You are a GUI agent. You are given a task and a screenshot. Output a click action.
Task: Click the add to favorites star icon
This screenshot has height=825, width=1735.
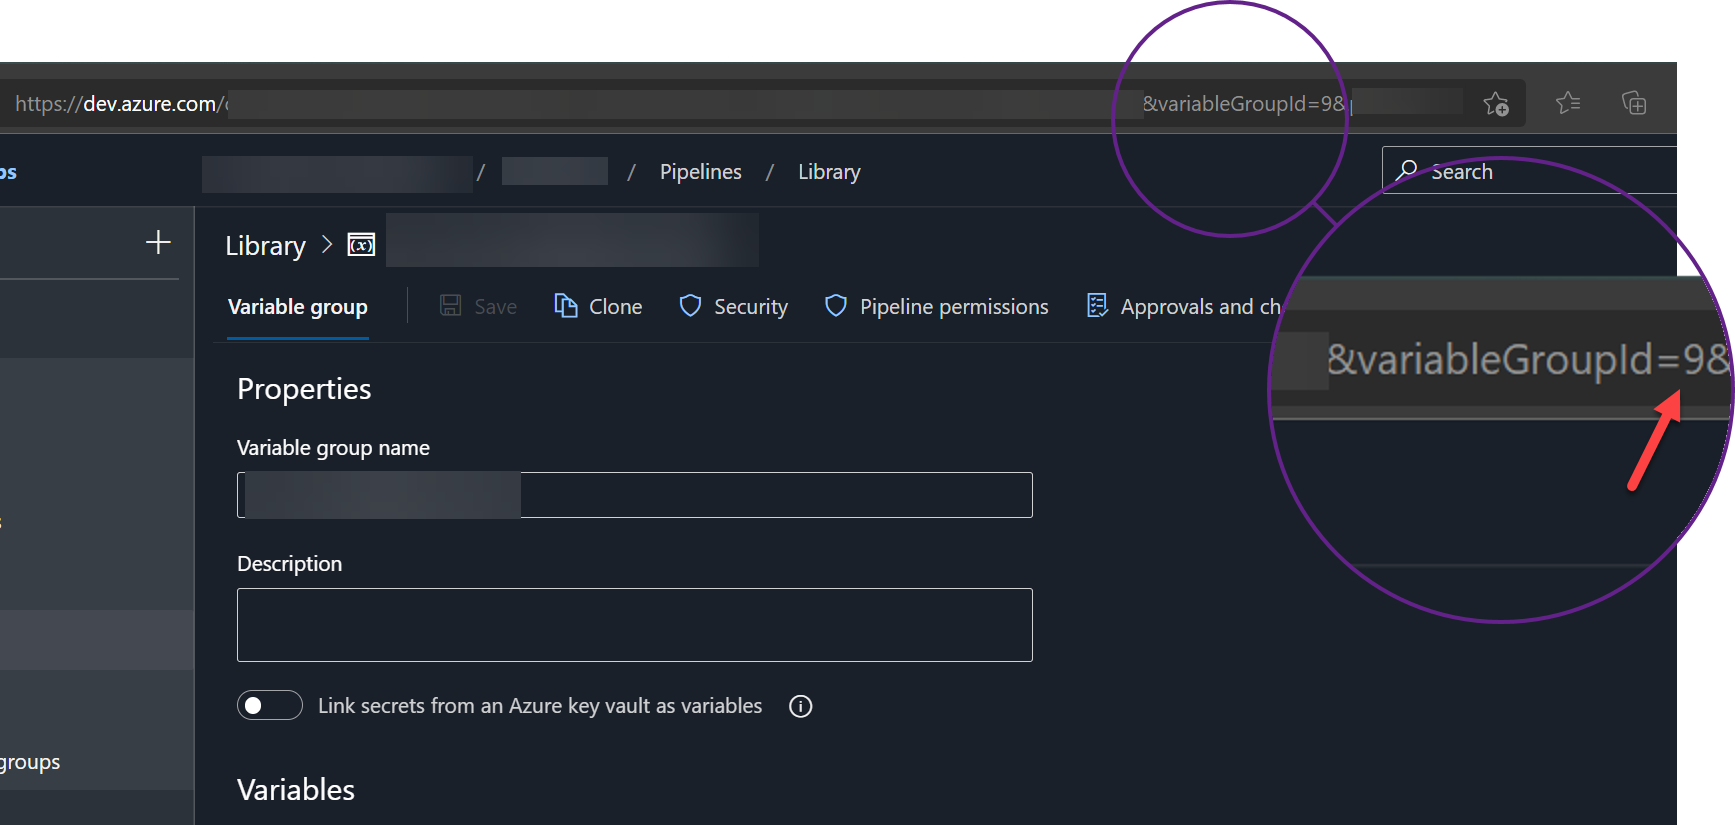click(1496, 103)
